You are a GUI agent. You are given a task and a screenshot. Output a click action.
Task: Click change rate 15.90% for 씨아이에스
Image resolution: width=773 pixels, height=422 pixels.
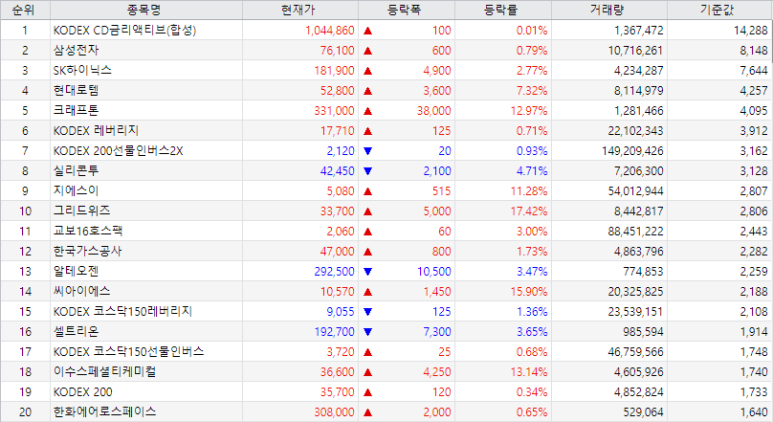(529, 292)
